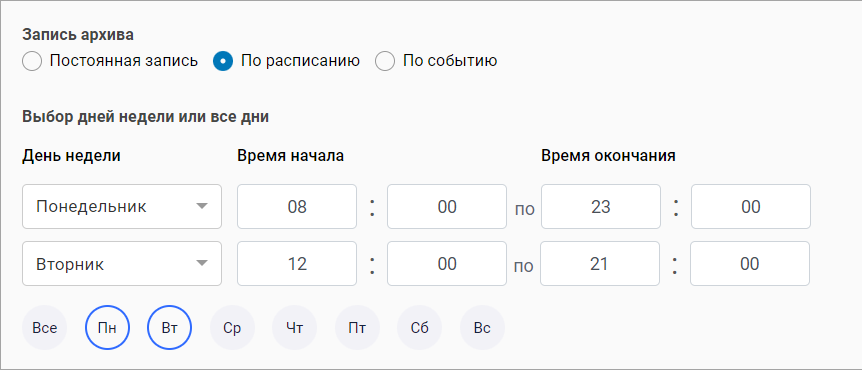Enable the Ср day circle

tap(232, 328)
